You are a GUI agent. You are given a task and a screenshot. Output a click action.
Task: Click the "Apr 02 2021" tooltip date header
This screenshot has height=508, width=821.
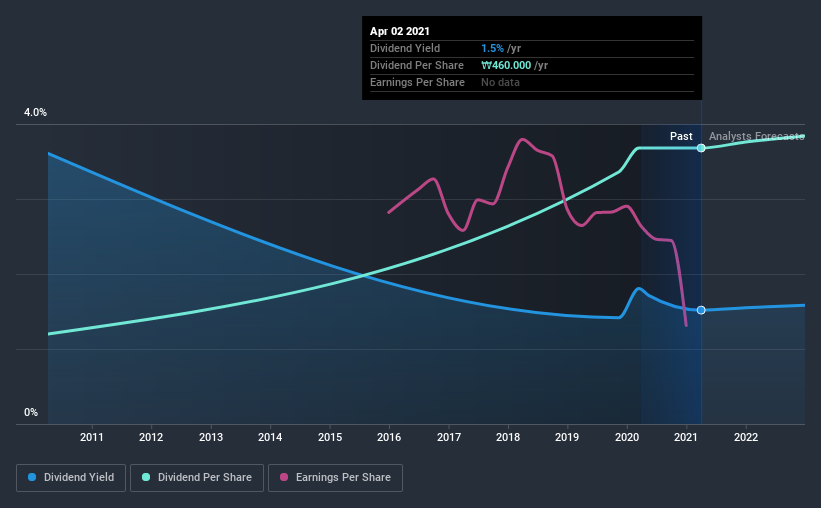click(x=400, y=32)
